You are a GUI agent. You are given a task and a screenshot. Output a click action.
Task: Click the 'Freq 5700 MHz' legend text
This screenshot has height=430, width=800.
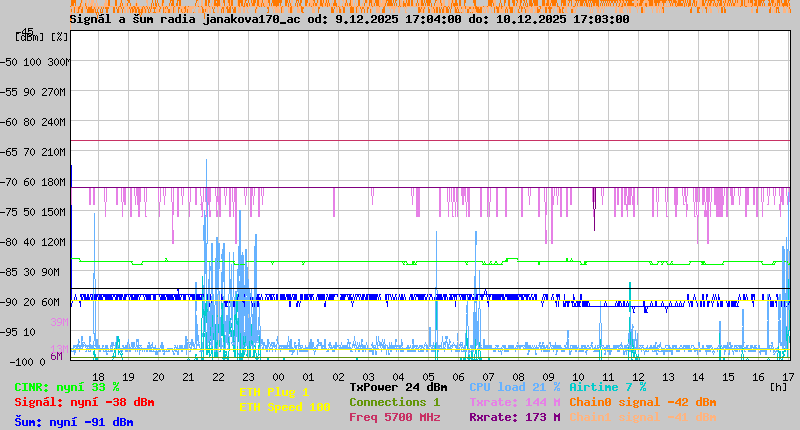[394, 417]
